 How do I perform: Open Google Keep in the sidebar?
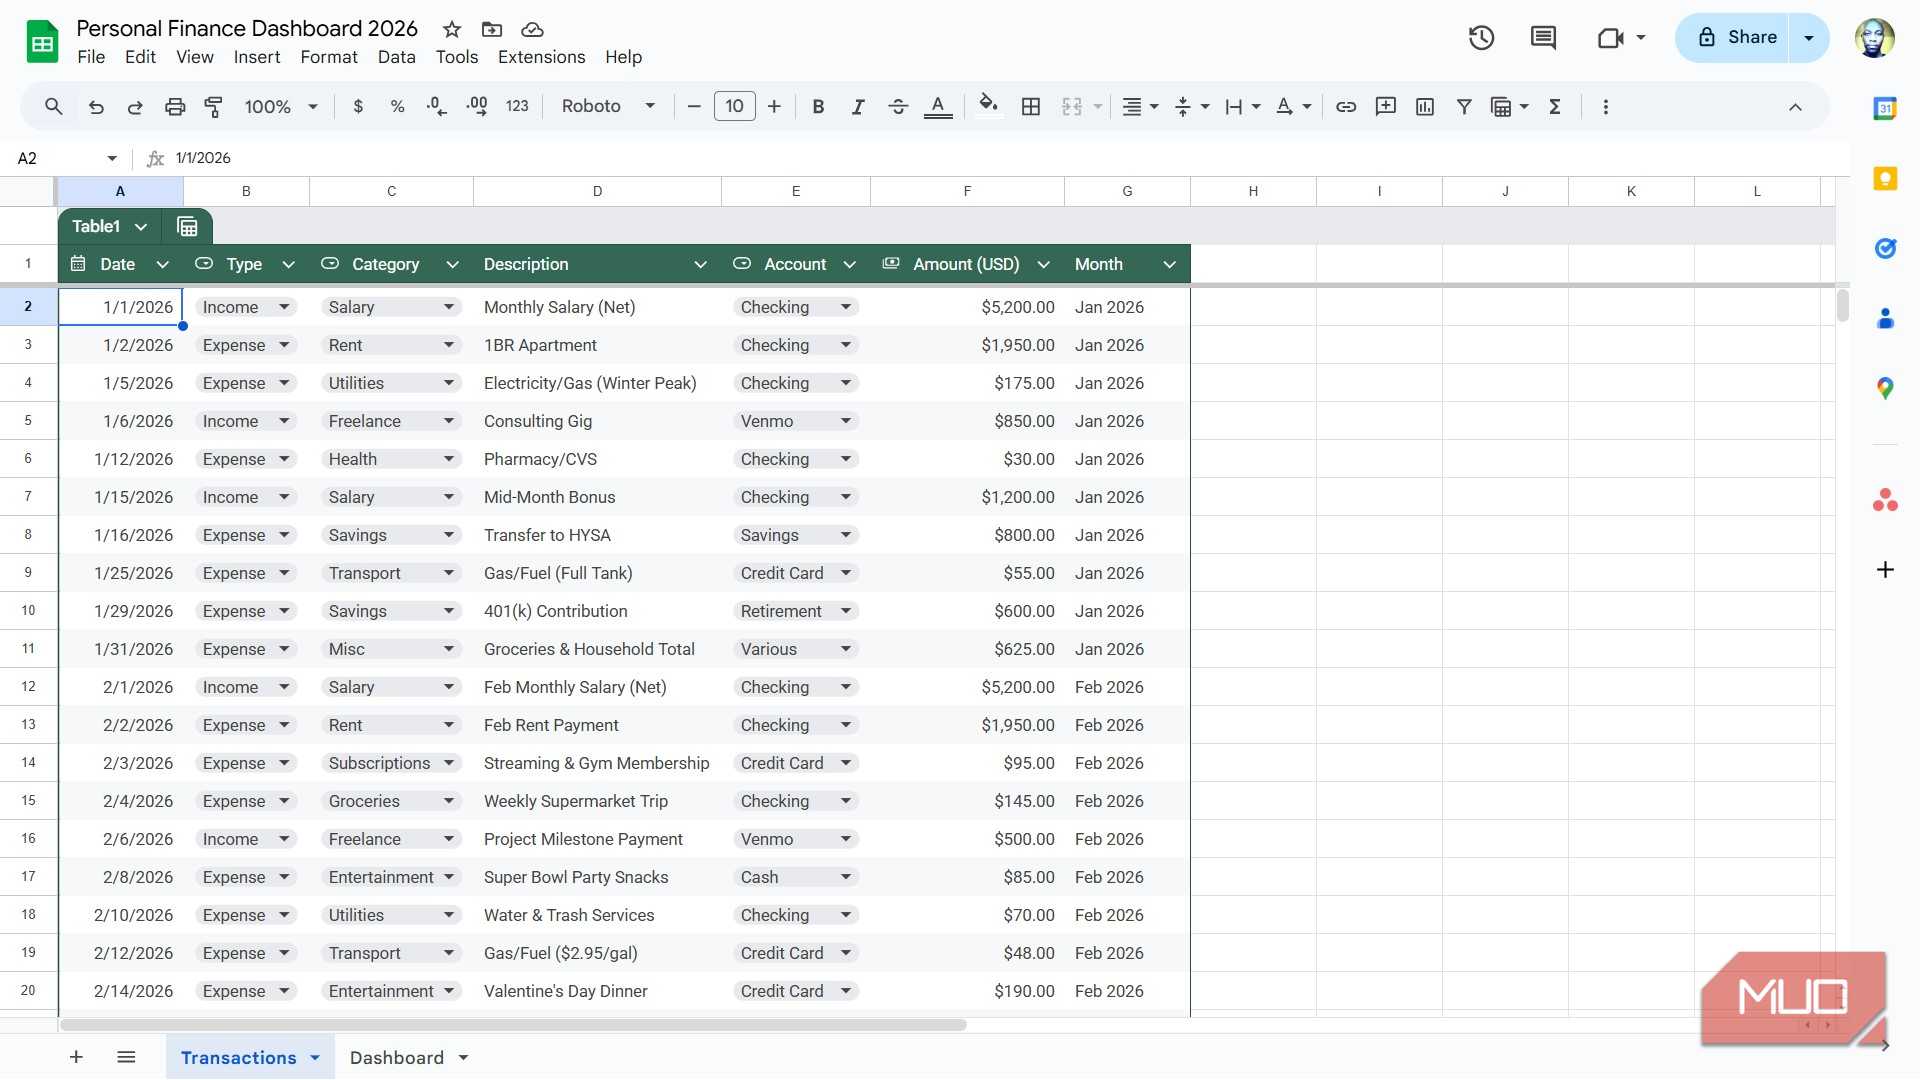pos(1884,178)
